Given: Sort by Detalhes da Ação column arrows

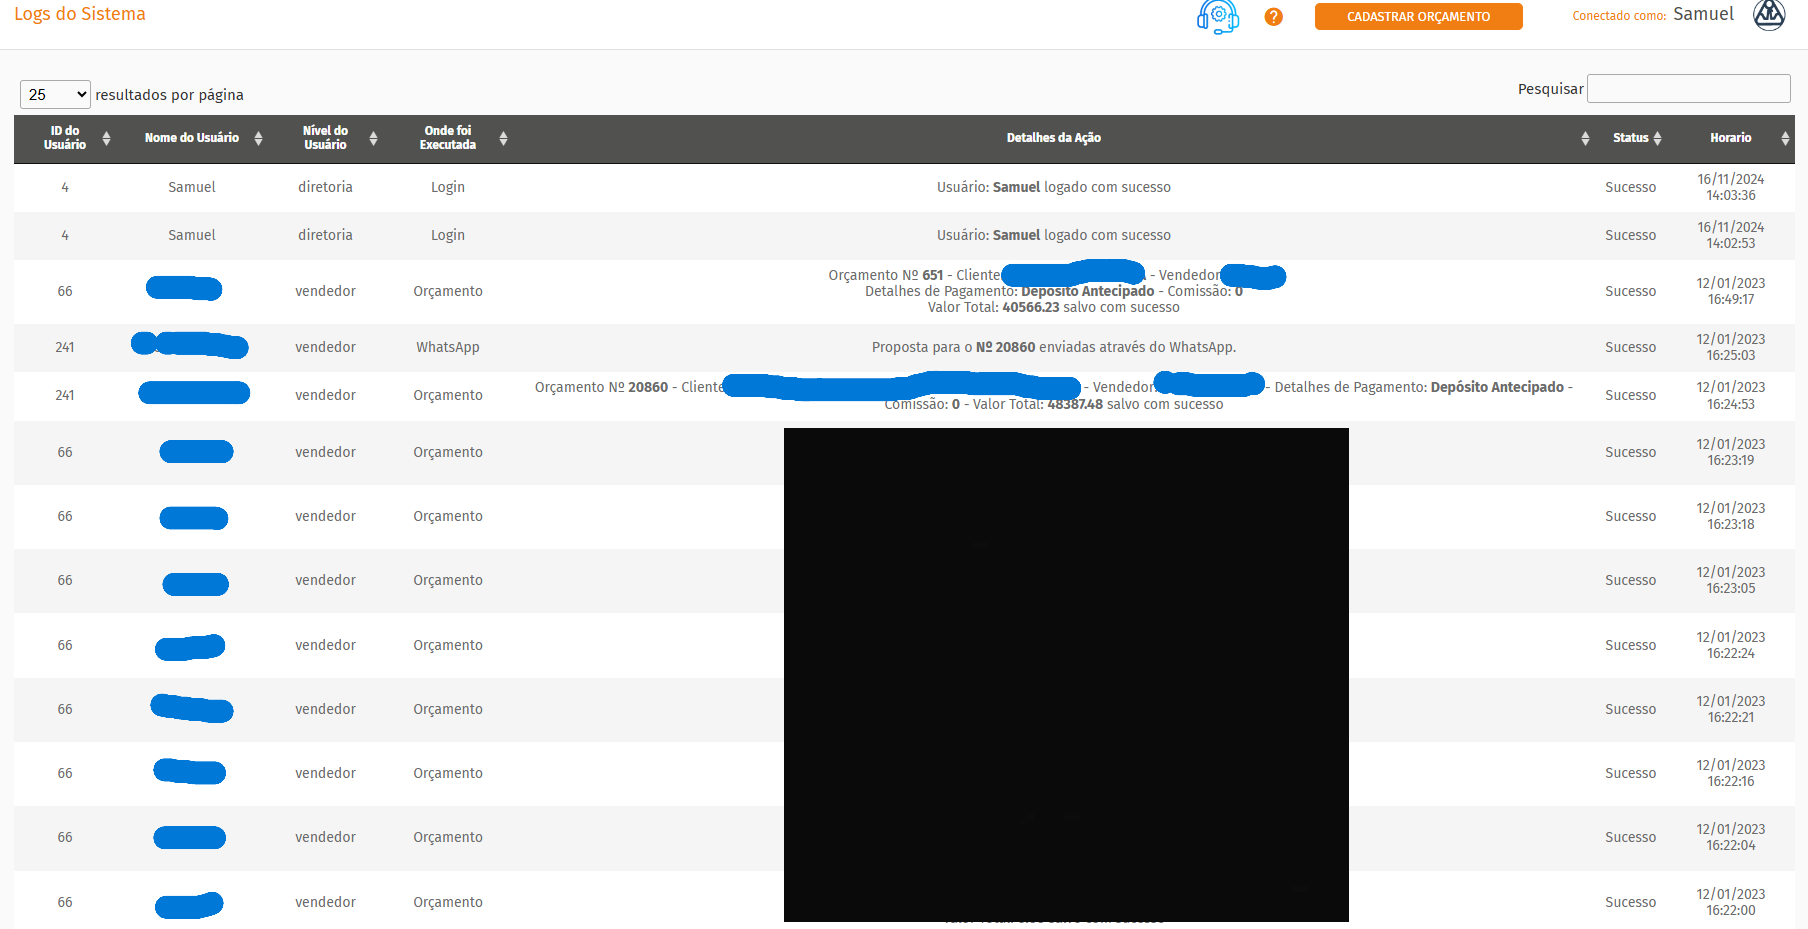Looking at the screenshot, I should click(x=1585, y=138).
